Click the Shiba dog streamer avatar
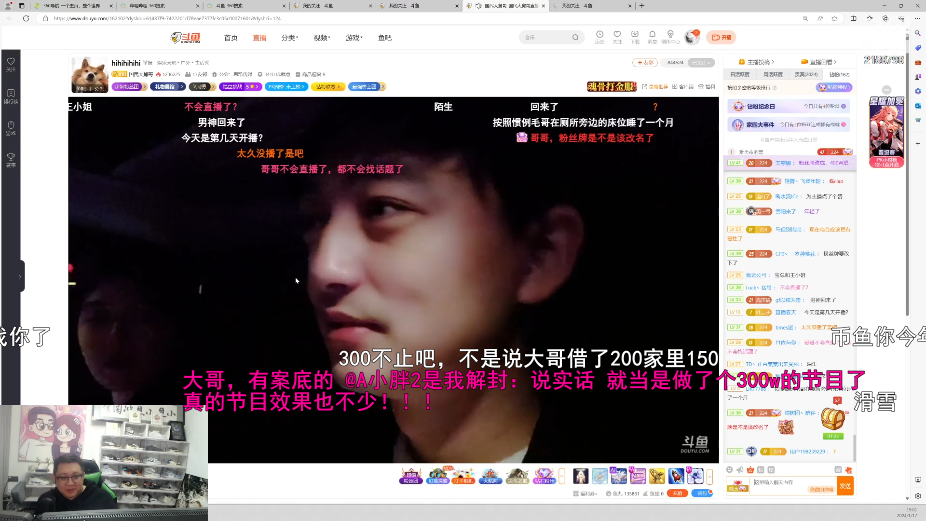This screenshot has height=521, width=926. tap(89, 74)
